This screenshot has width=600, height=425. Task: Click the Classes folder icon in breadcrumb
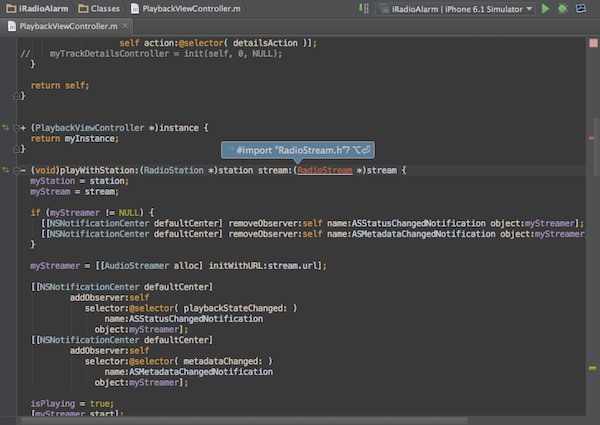tap(84, 8)
